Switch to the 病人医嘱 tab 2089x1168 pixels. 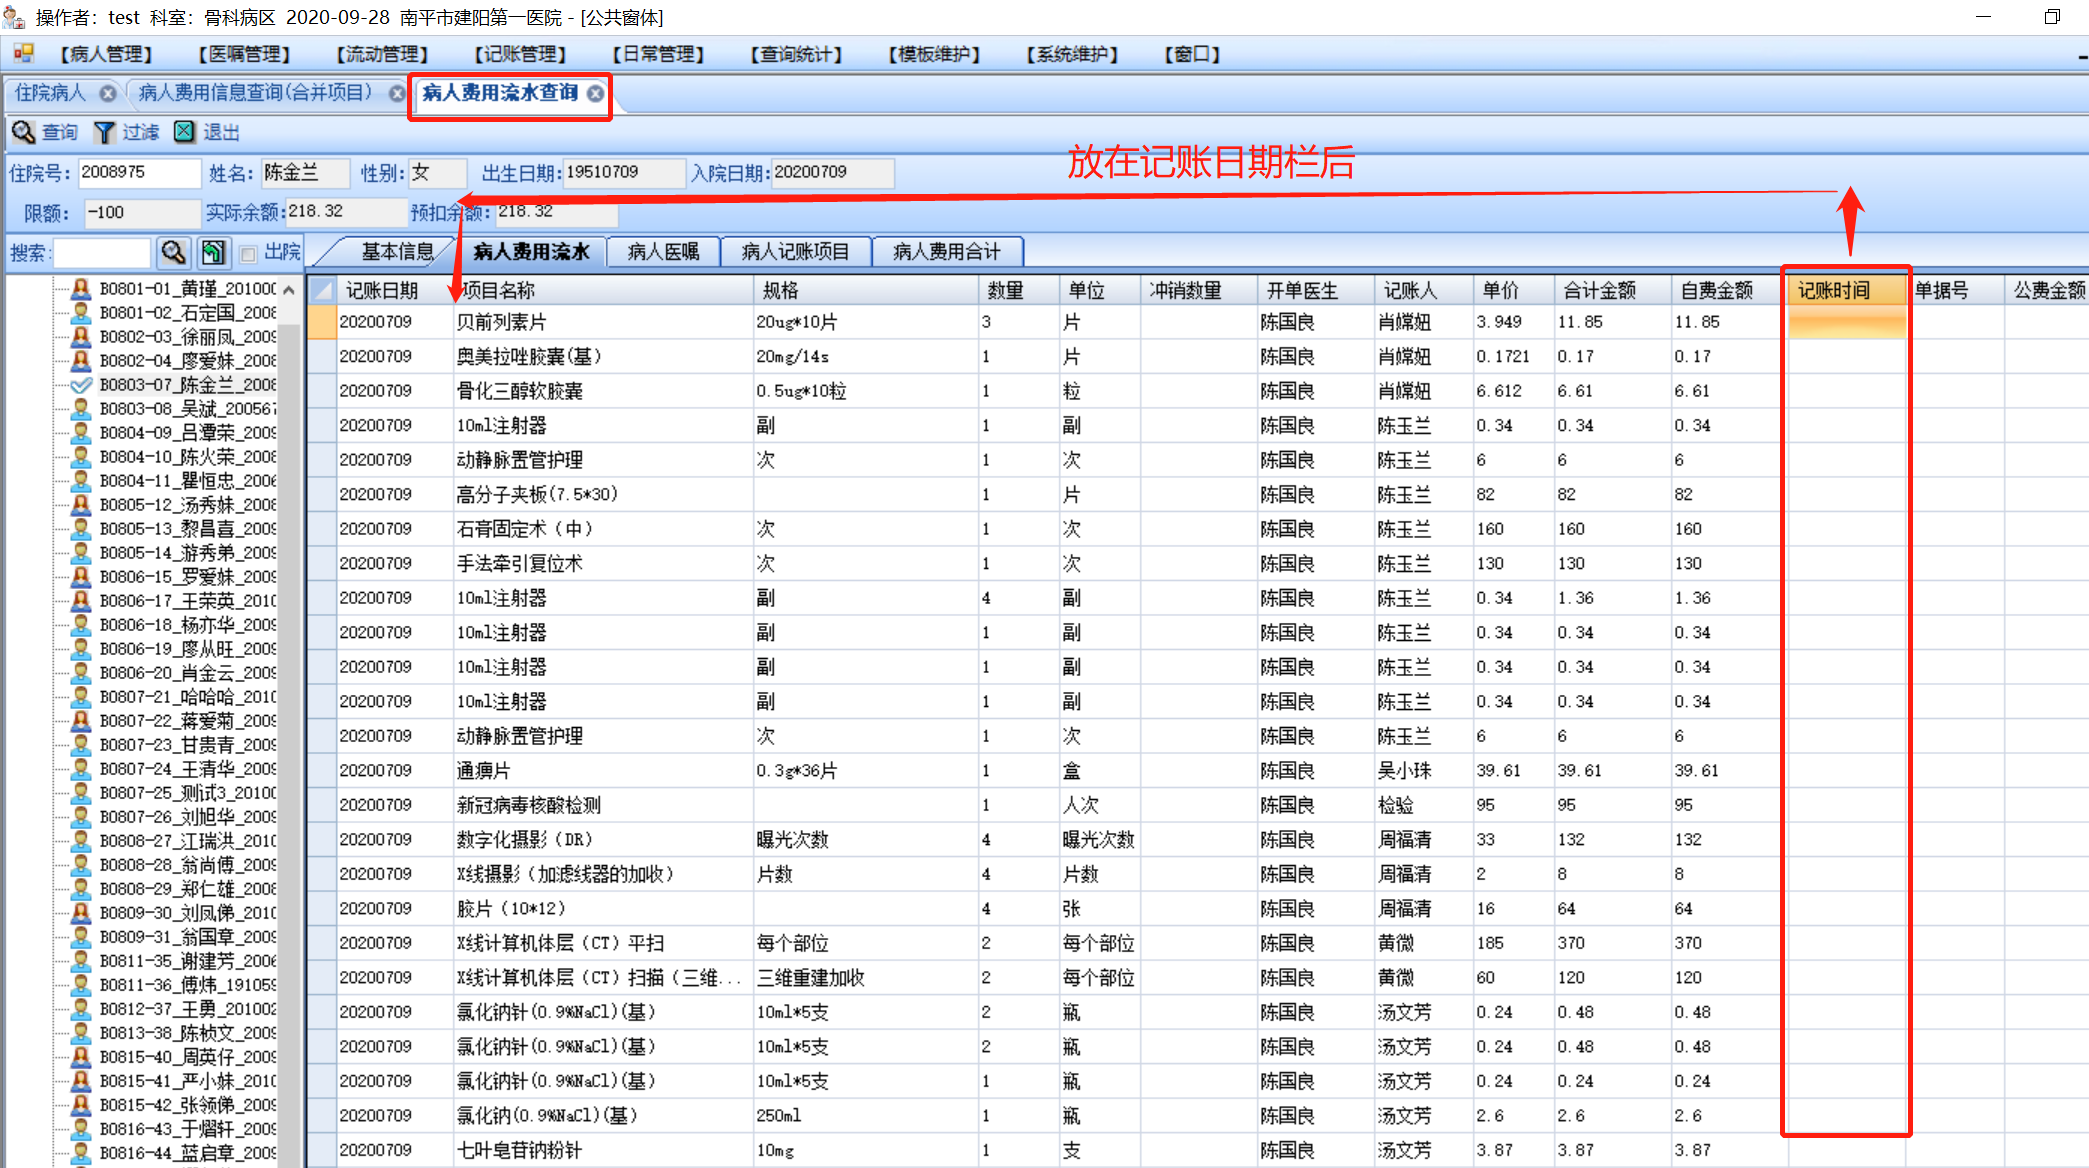coord(663,252)
